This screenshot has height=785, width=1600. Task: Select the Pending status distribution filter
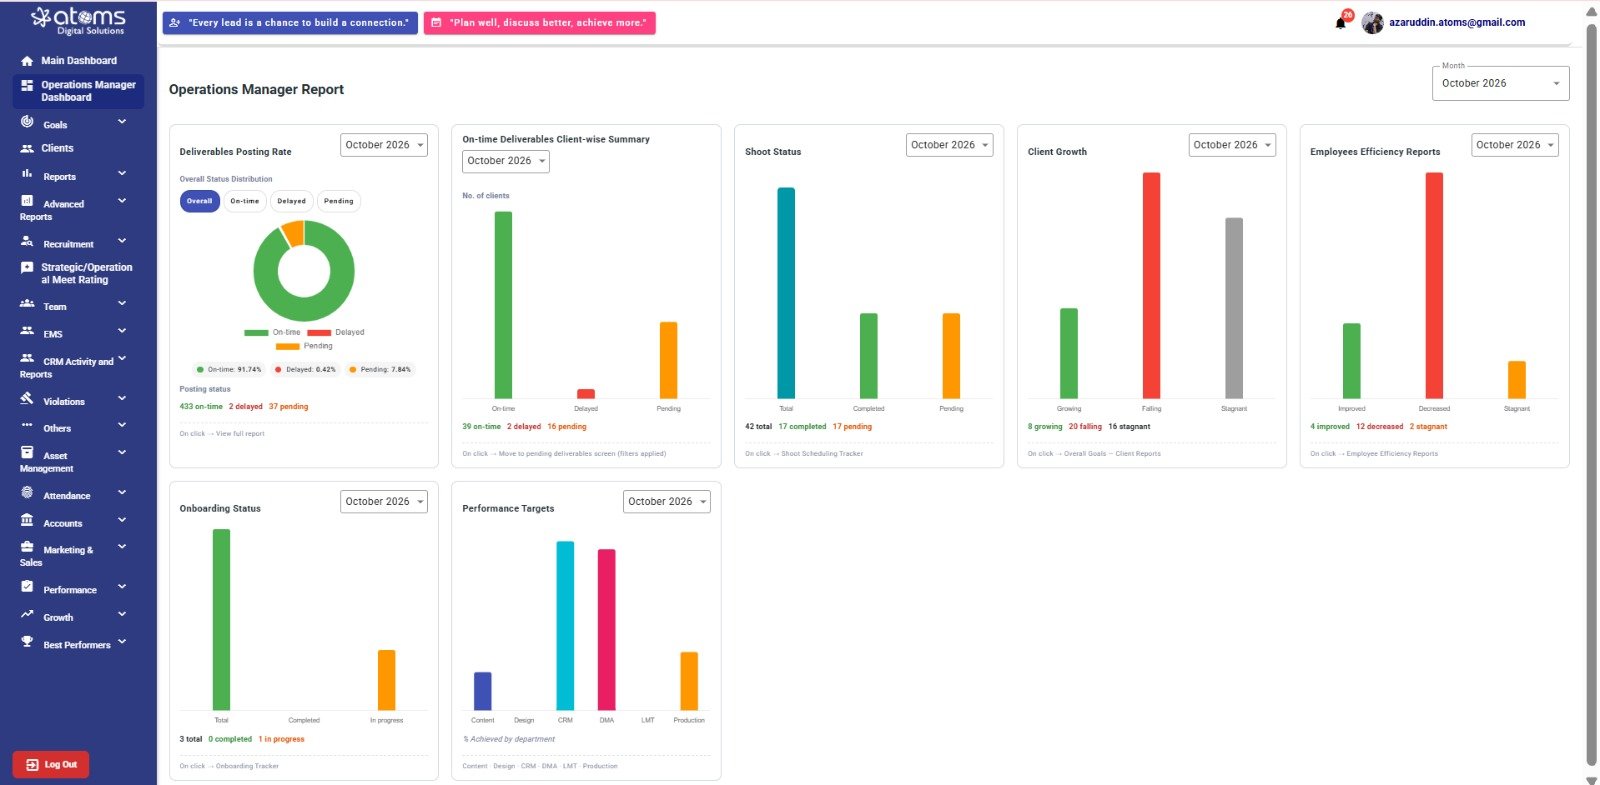tap(339, 201)
